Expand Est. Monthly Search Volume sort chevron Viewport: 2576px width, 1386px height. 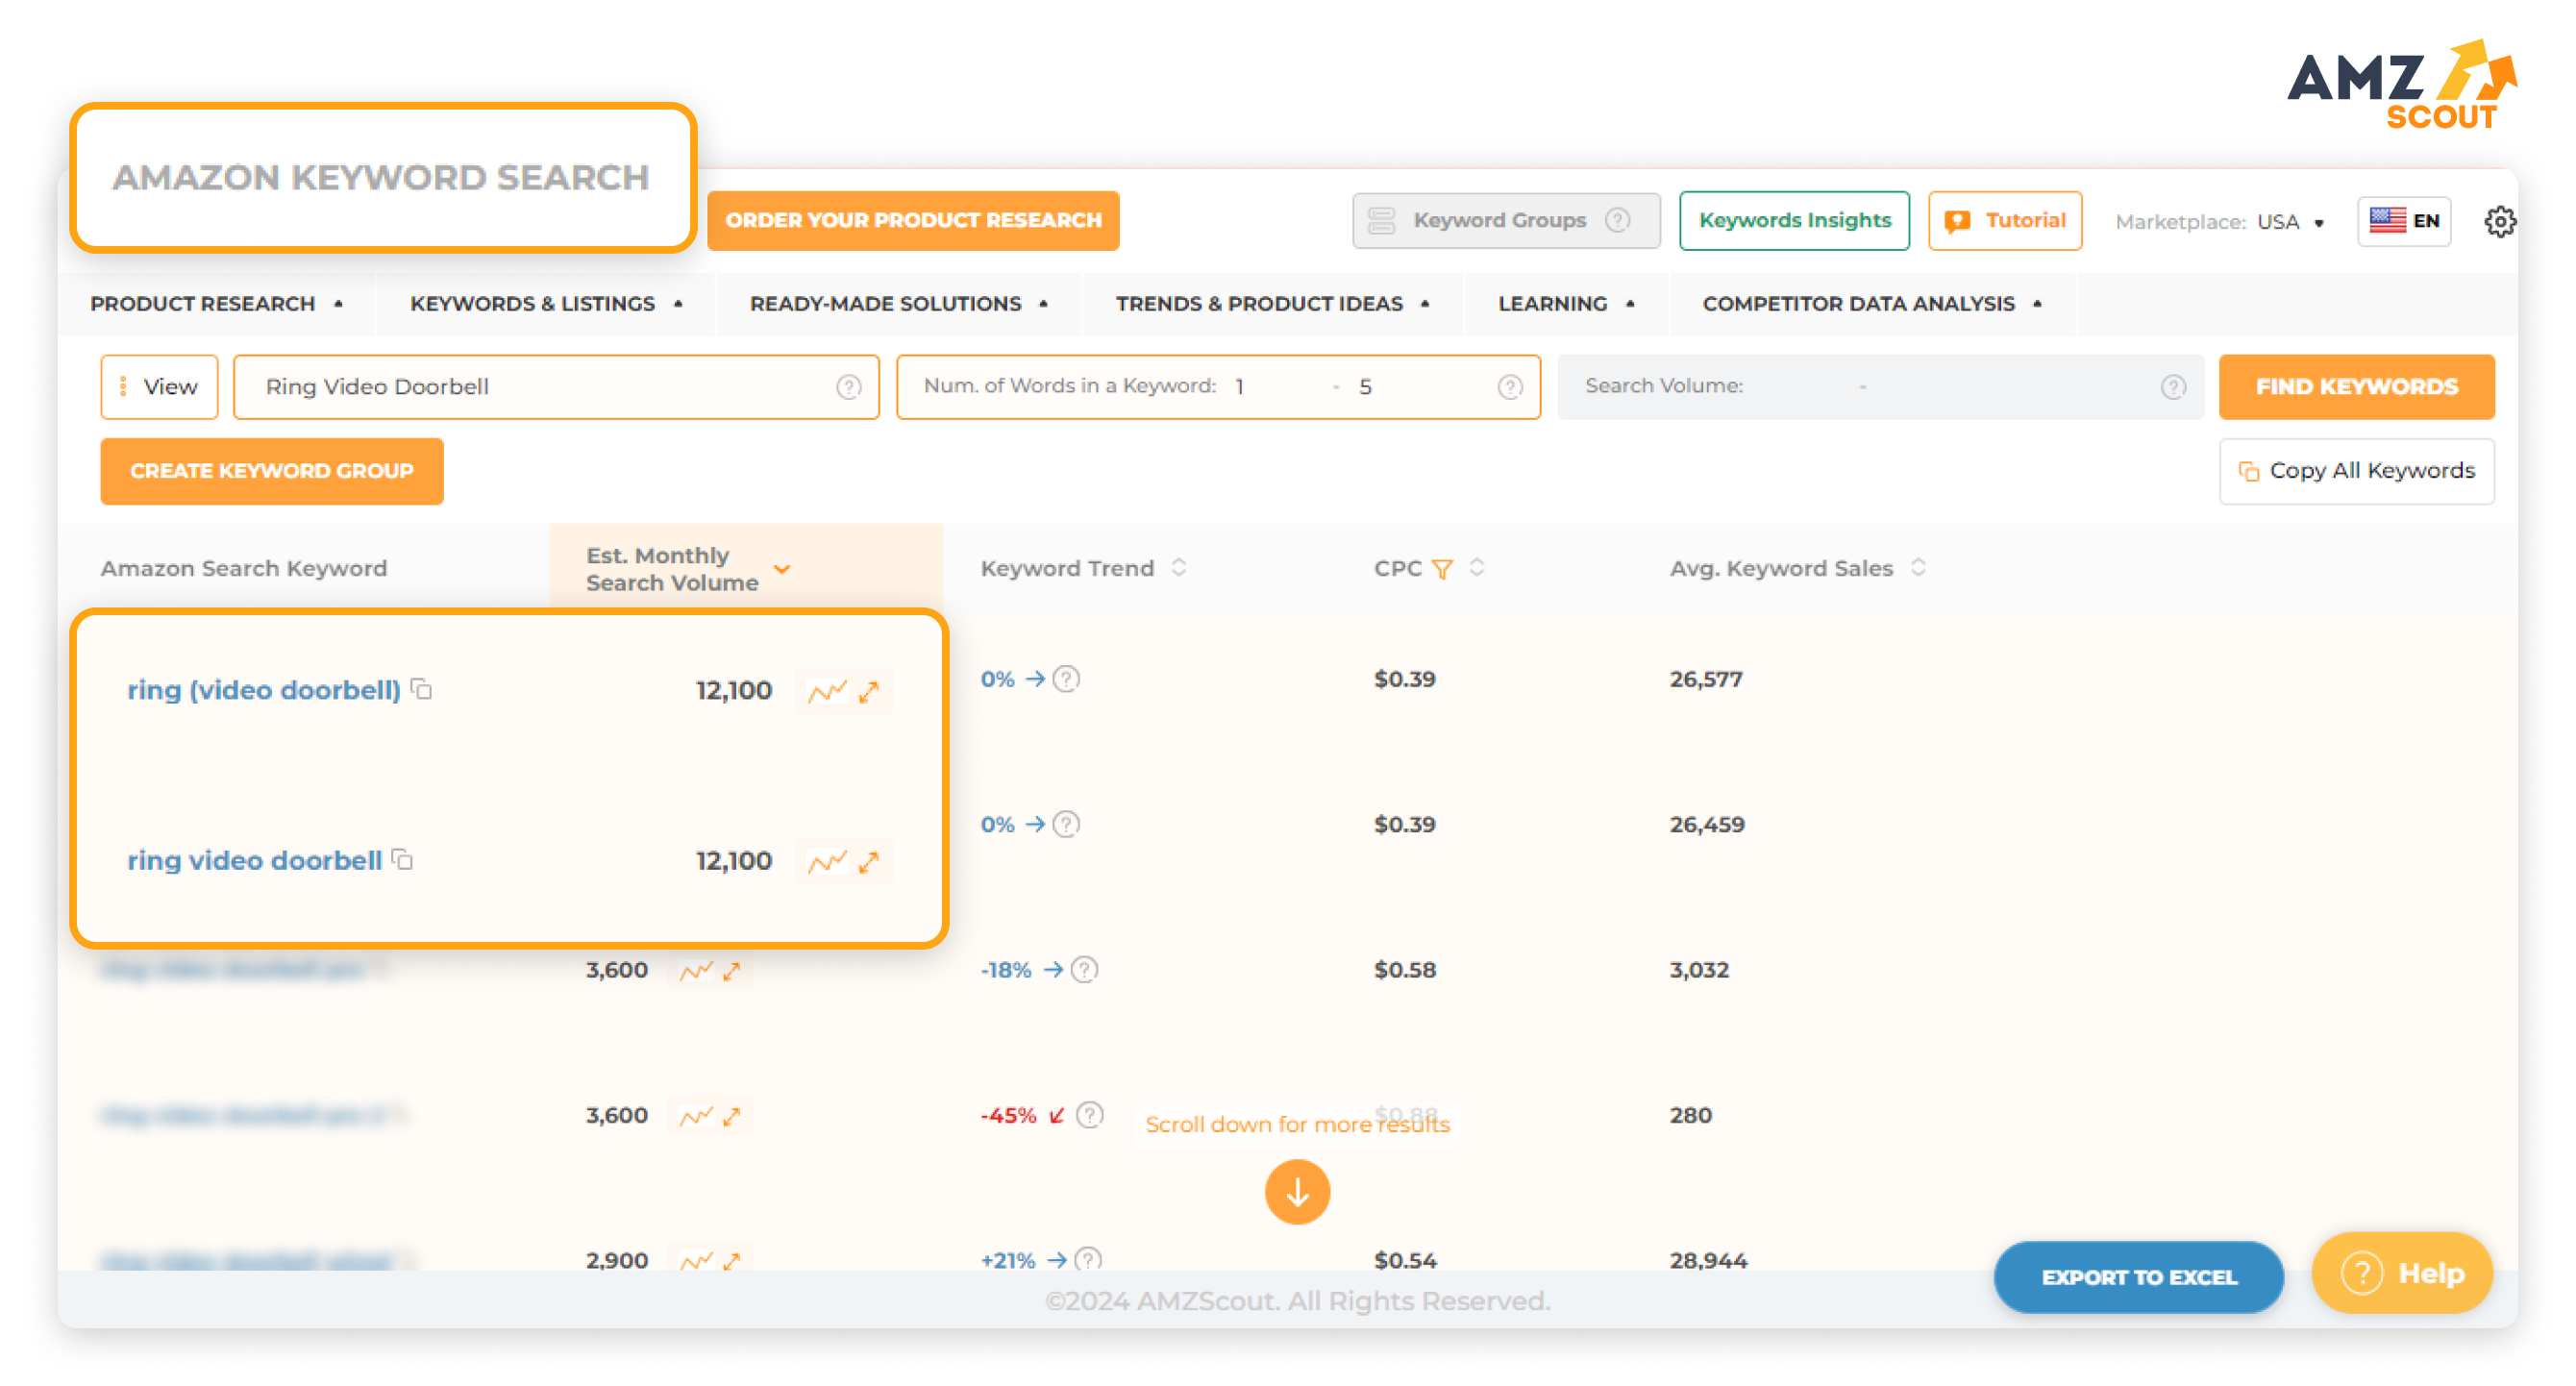point(782,569)
